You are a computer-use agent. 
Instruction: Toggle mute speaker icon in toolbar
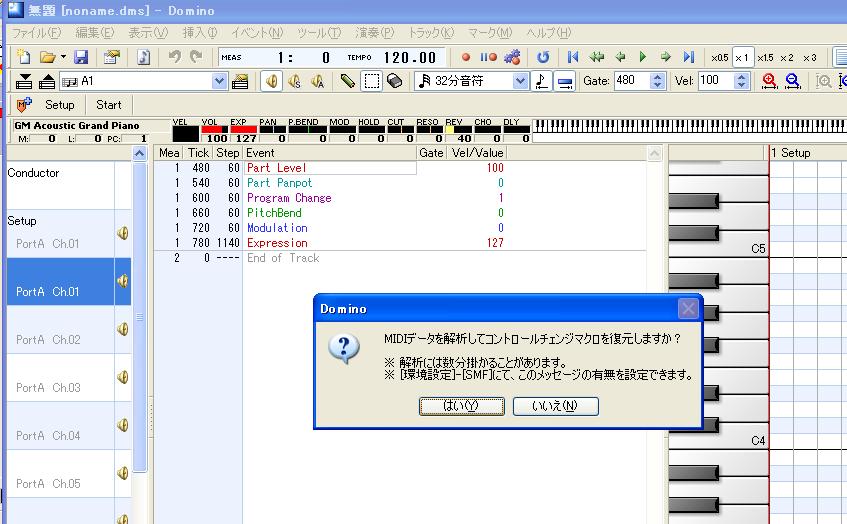[272, 81]
